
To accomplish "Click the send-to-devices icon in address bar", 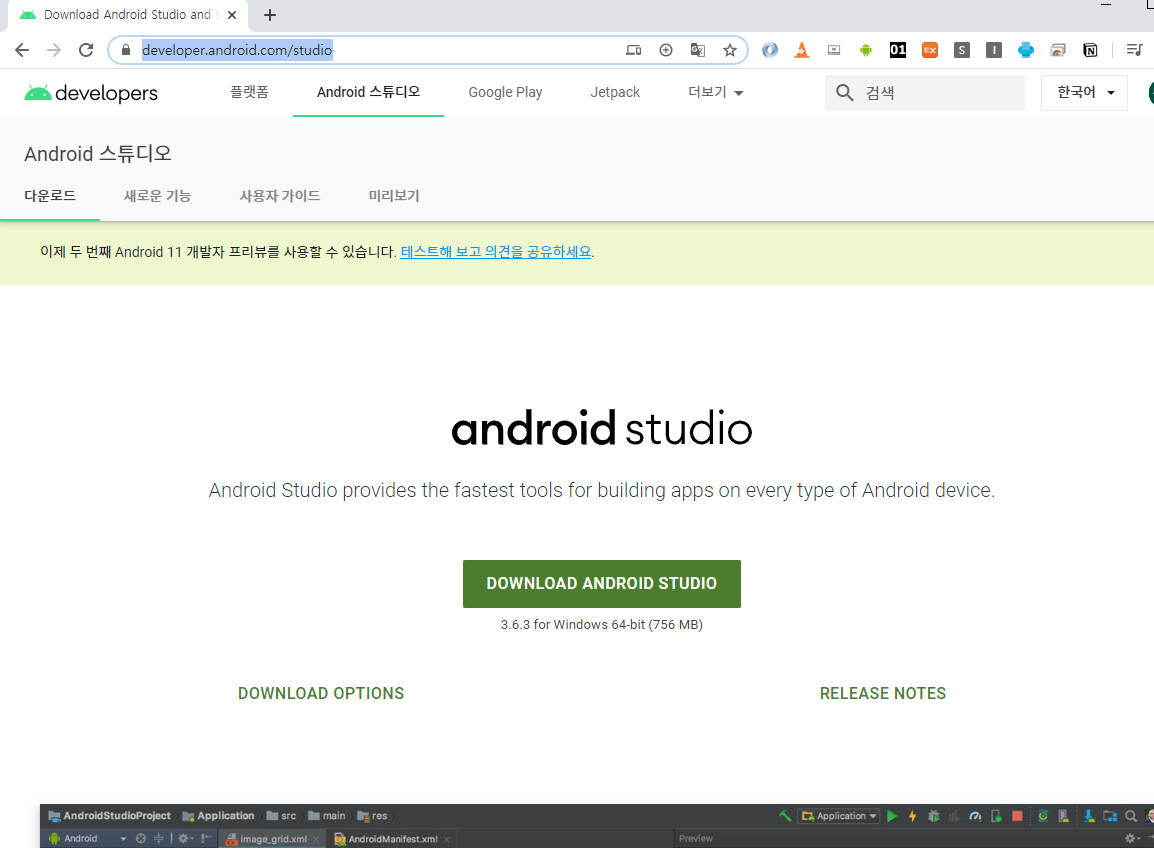I will point(634,50).
